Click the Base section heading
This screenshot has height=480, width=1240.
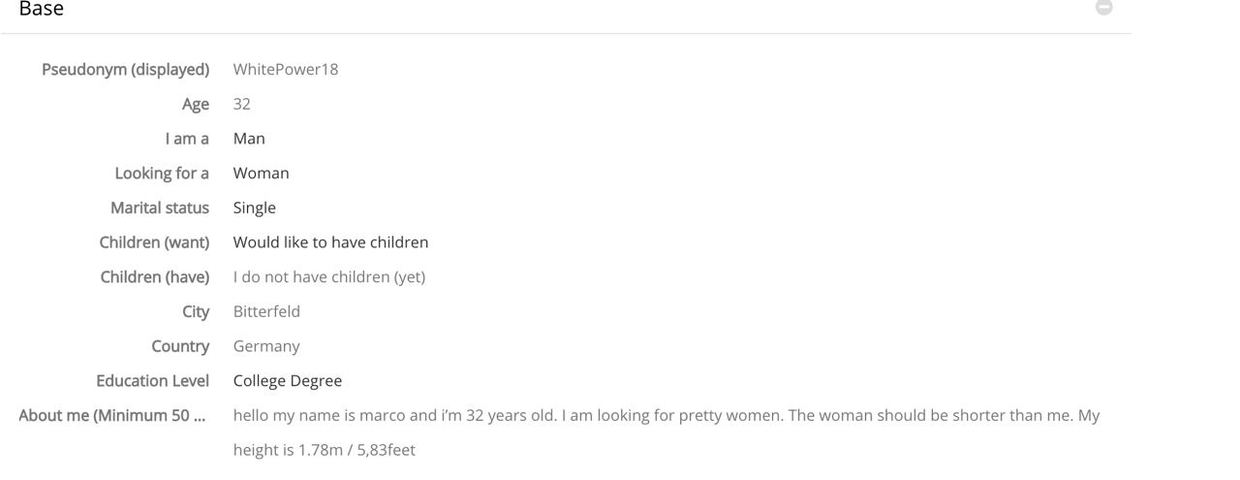tap(42, 9)
